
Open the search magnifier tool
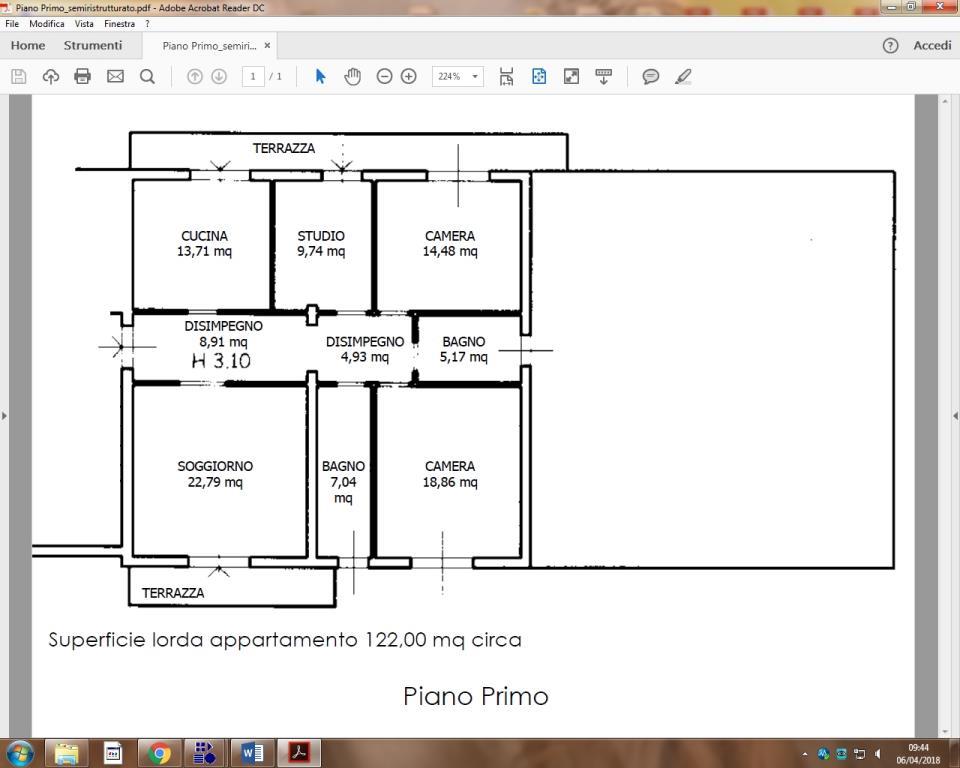pyautogui.click(x=147, y=76)
